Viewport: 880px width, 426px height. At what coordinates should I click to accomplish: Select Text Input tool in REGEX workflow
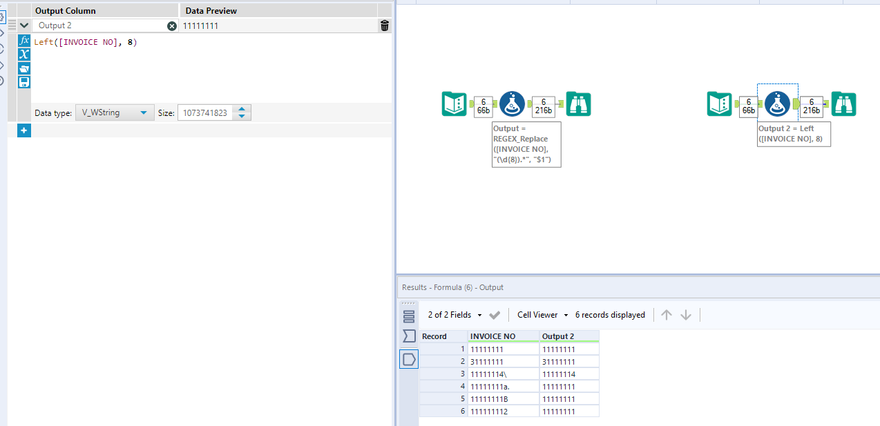[454, 104]
